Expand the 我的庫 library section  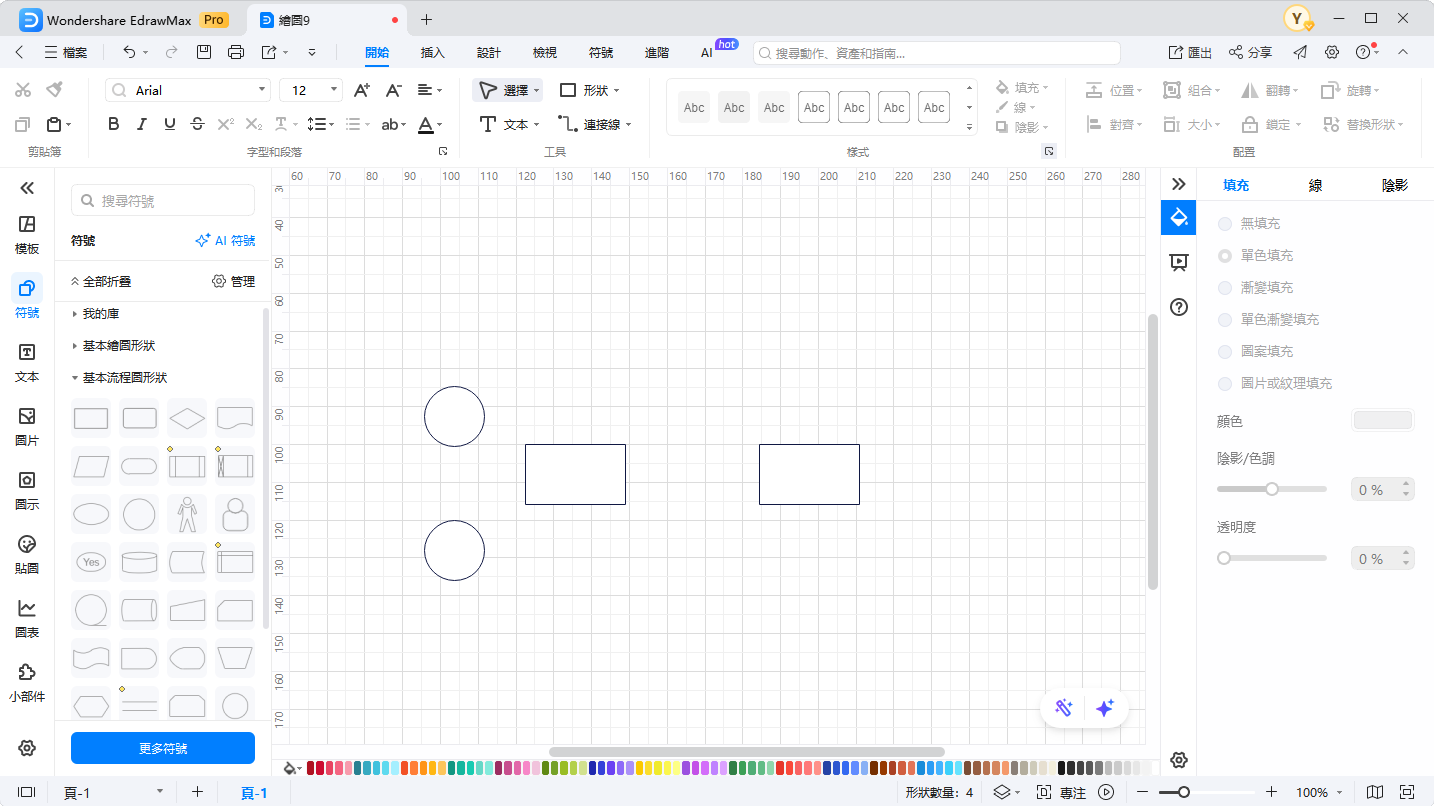[101, 314]
